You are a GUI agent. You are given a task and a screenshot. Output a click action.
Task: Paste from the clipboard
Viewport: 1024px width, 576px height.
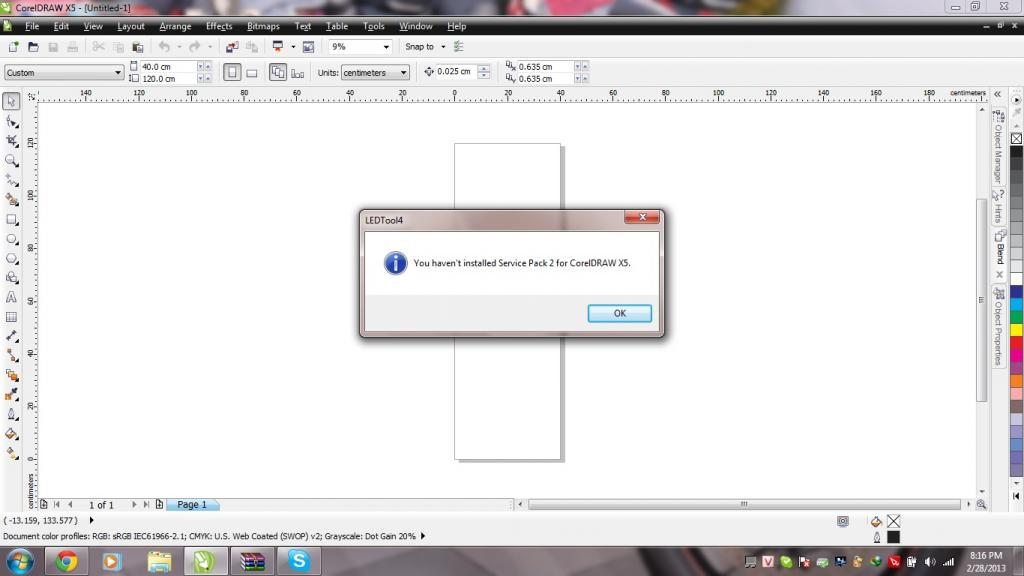coord(138,47)
